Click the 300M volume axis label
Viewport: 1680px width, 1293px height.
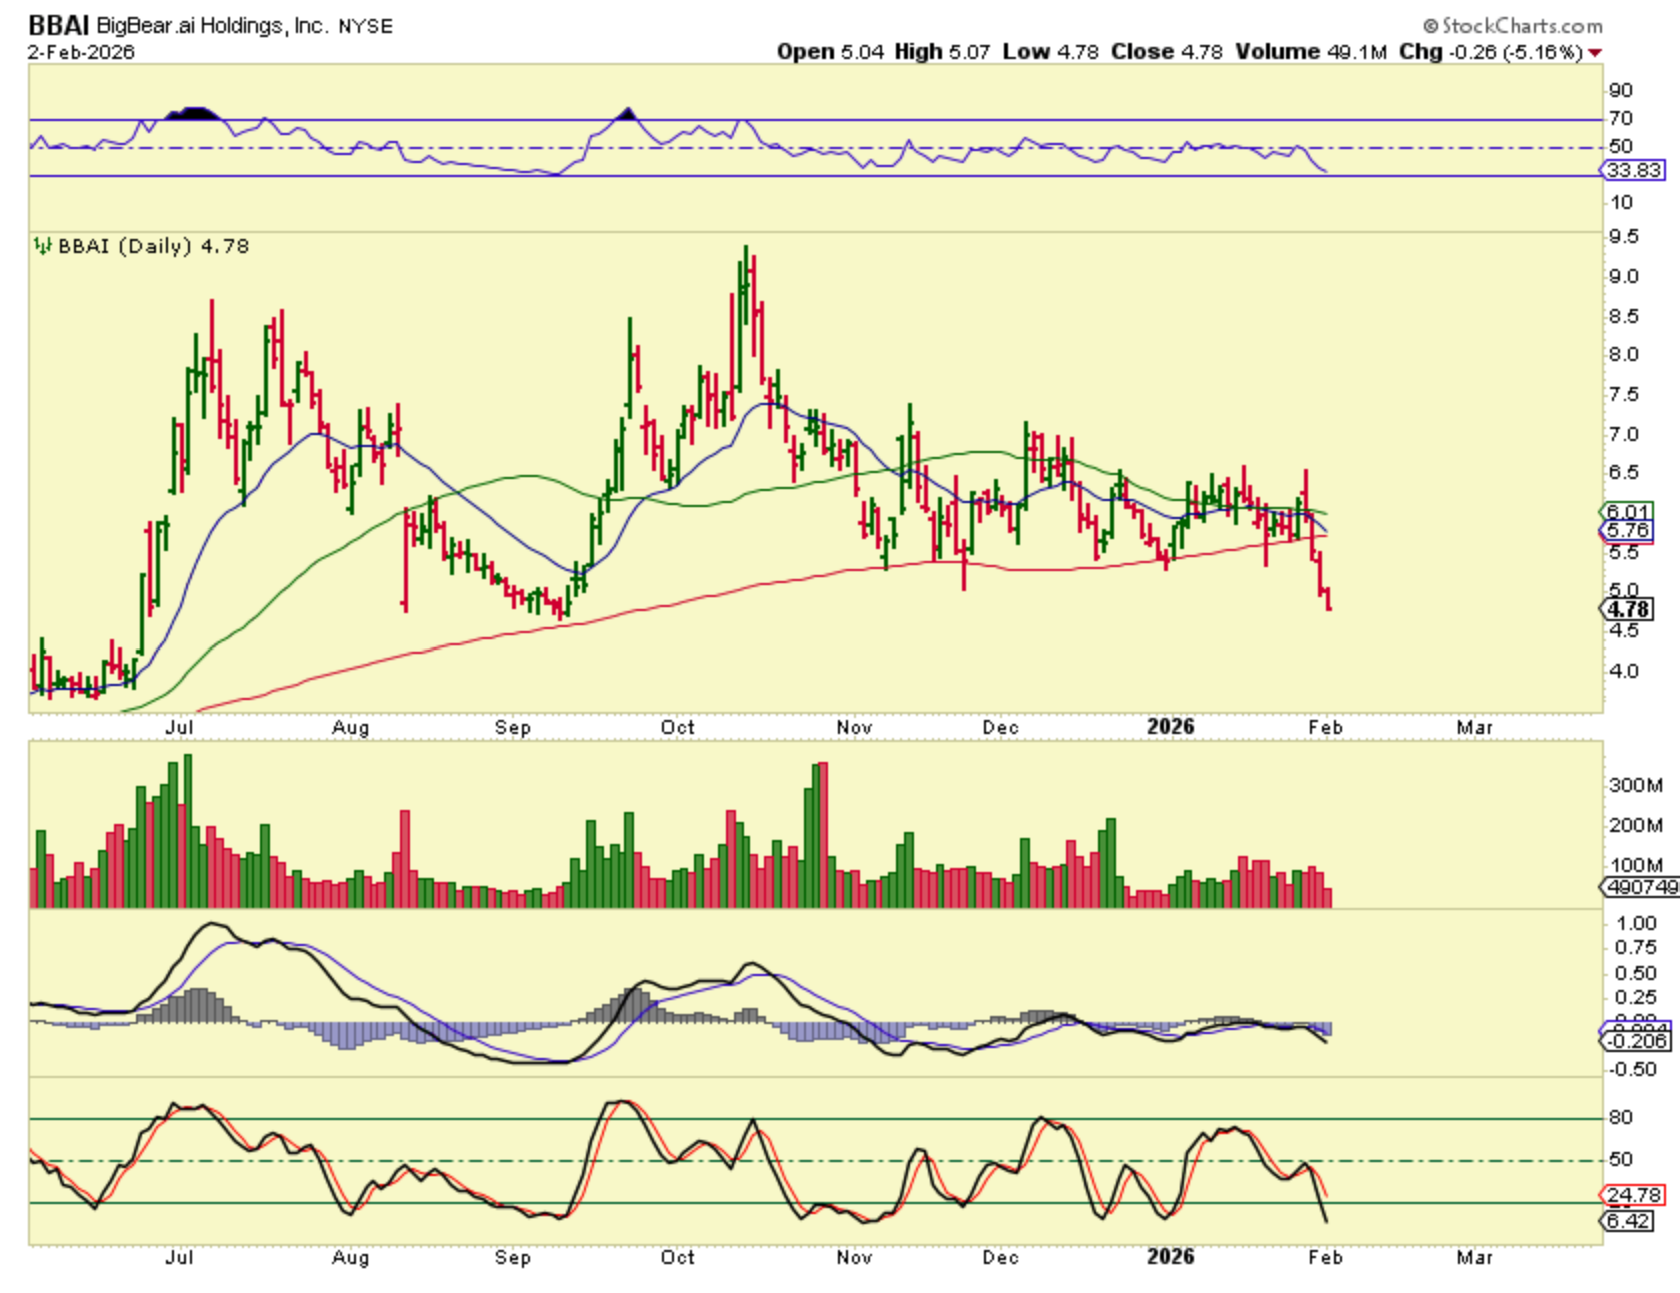pyautogui.click(x=1635, y=785)
